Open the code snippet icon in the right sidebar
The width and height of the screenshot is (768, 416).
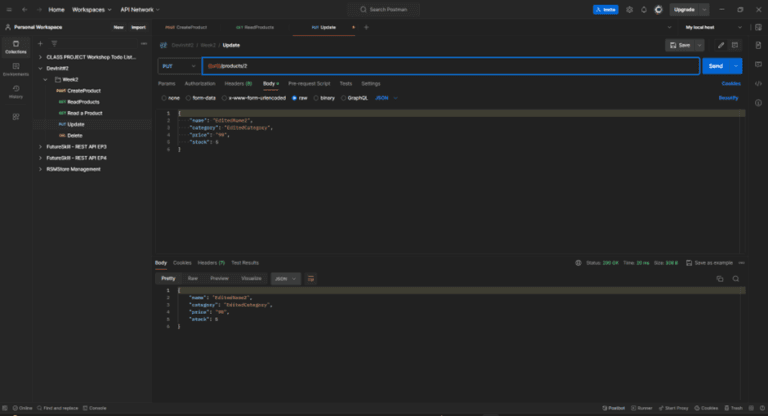tap(758, 84)
